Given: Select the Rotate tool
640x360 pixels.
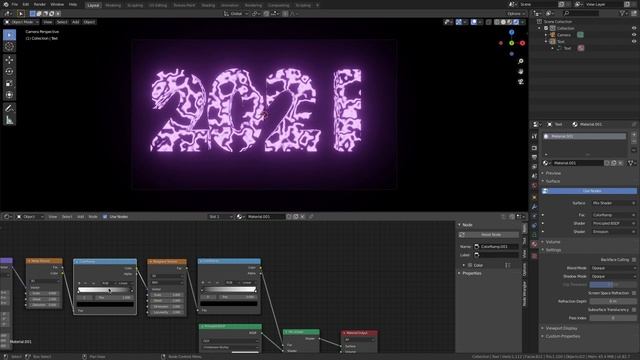Looking at the screenshot, I should pos(9,71).
